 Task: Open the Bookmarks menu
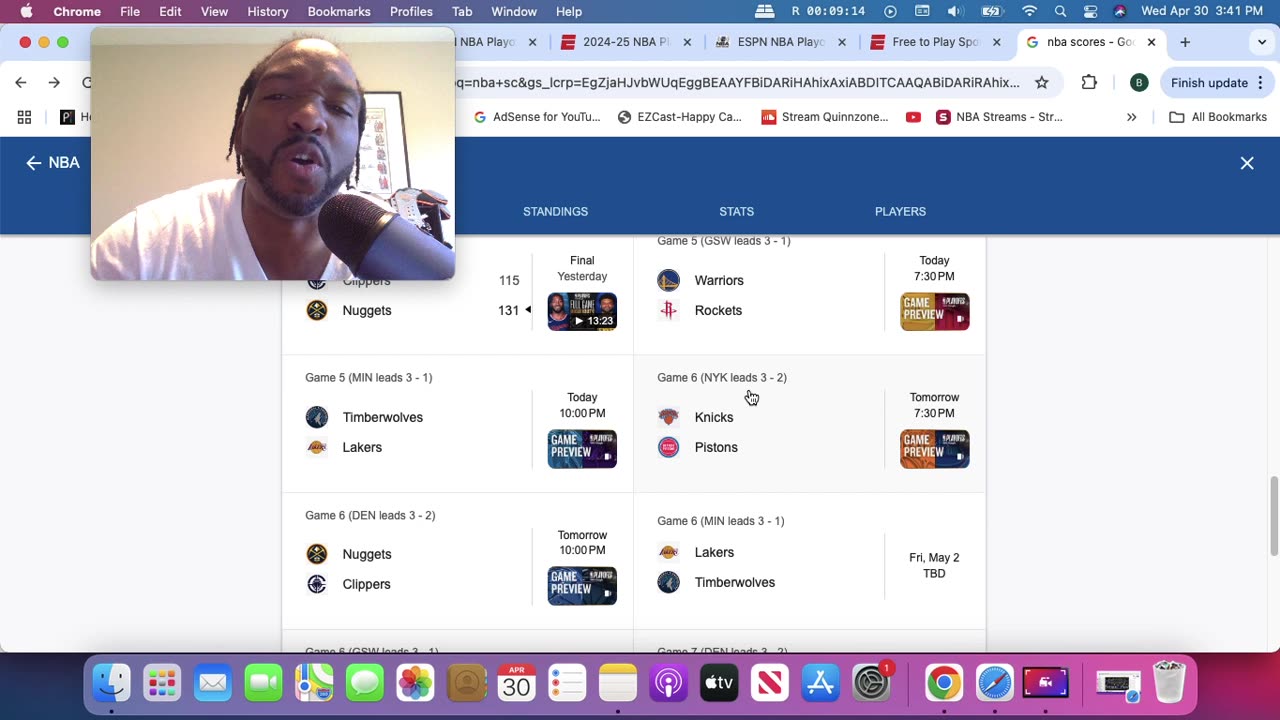[x=339, y=11]
